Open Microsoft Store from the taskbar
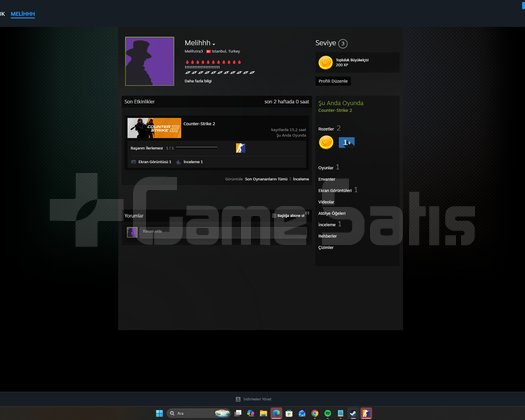The height and width of the screenshot is (420, 525). tap(289, 413)
